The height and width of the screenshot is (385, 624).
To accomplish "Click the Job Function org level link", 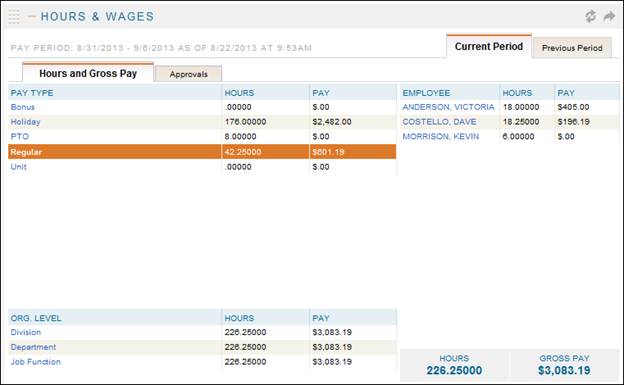I will 35,362.
